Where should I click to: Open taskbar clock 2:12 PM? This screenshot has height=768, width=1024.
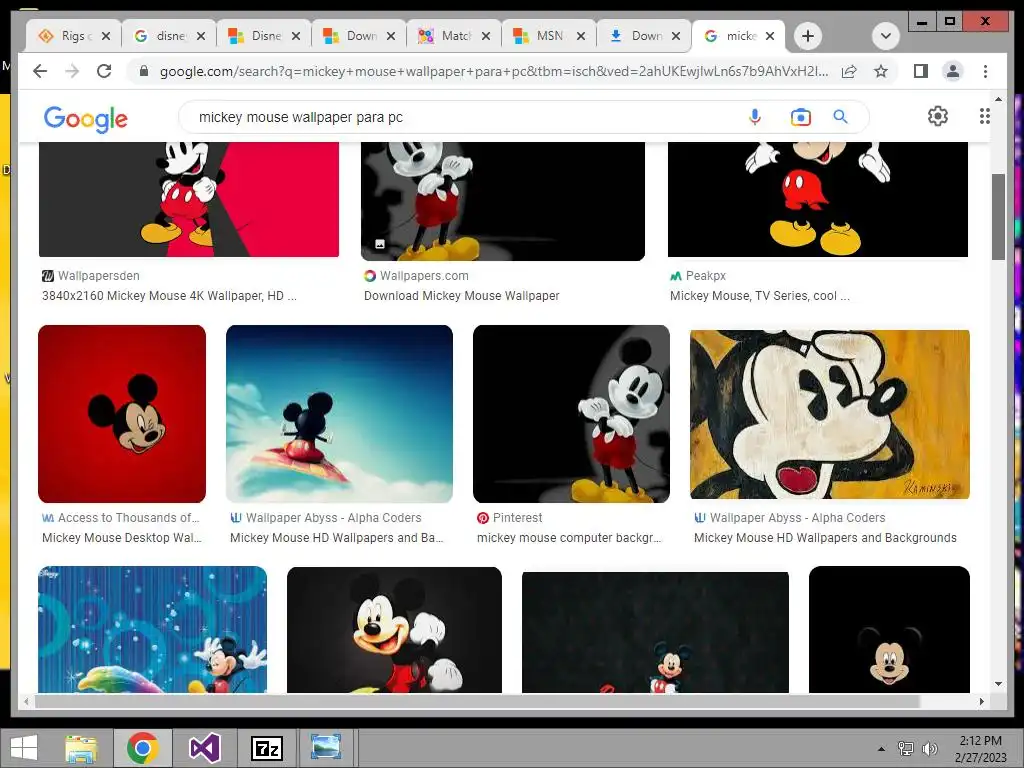(x=980, y=748)
